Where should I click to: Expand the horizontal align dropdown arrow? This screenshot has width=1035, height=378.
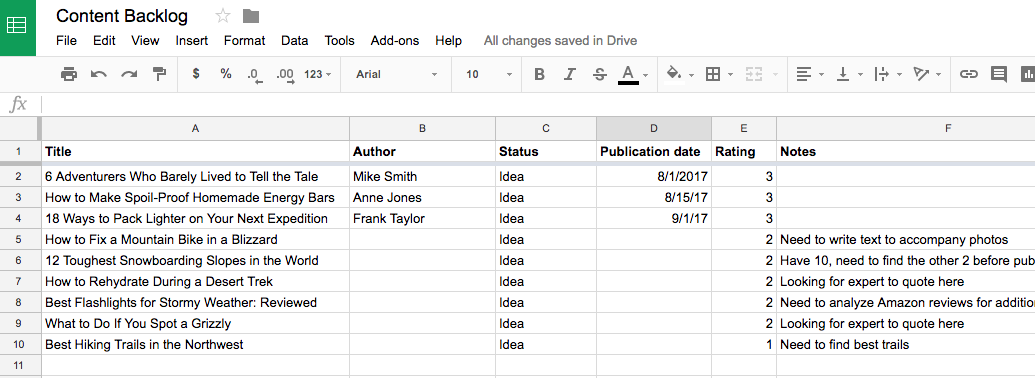click(821, 75)
